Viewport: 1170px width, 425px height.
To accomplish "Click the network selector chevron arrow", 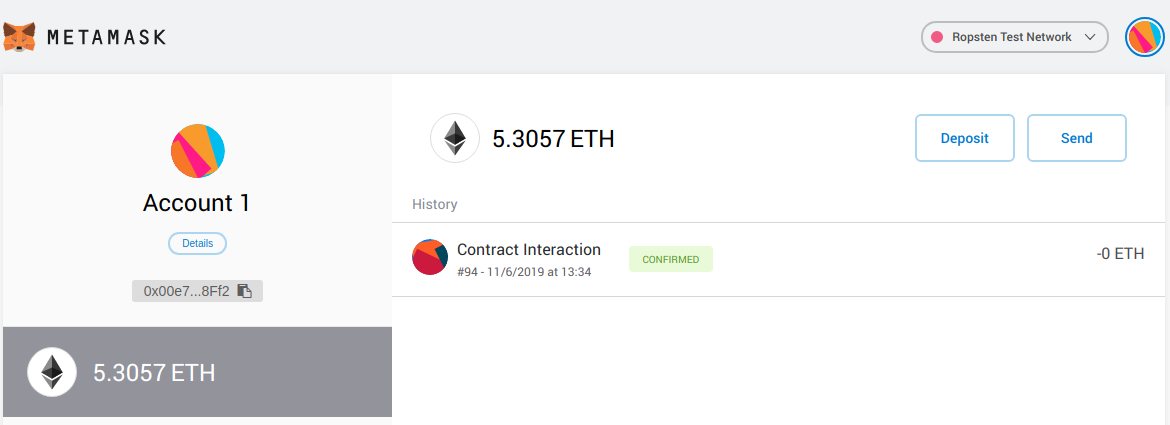I will pos(1090,37).
